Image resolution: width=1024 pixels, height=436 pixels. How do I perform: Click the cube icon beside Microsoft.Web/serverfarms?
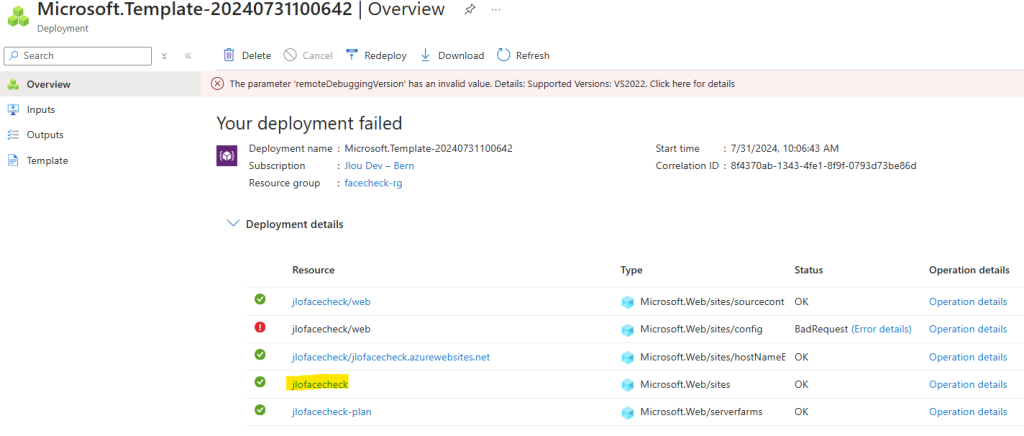coord(628,413)
